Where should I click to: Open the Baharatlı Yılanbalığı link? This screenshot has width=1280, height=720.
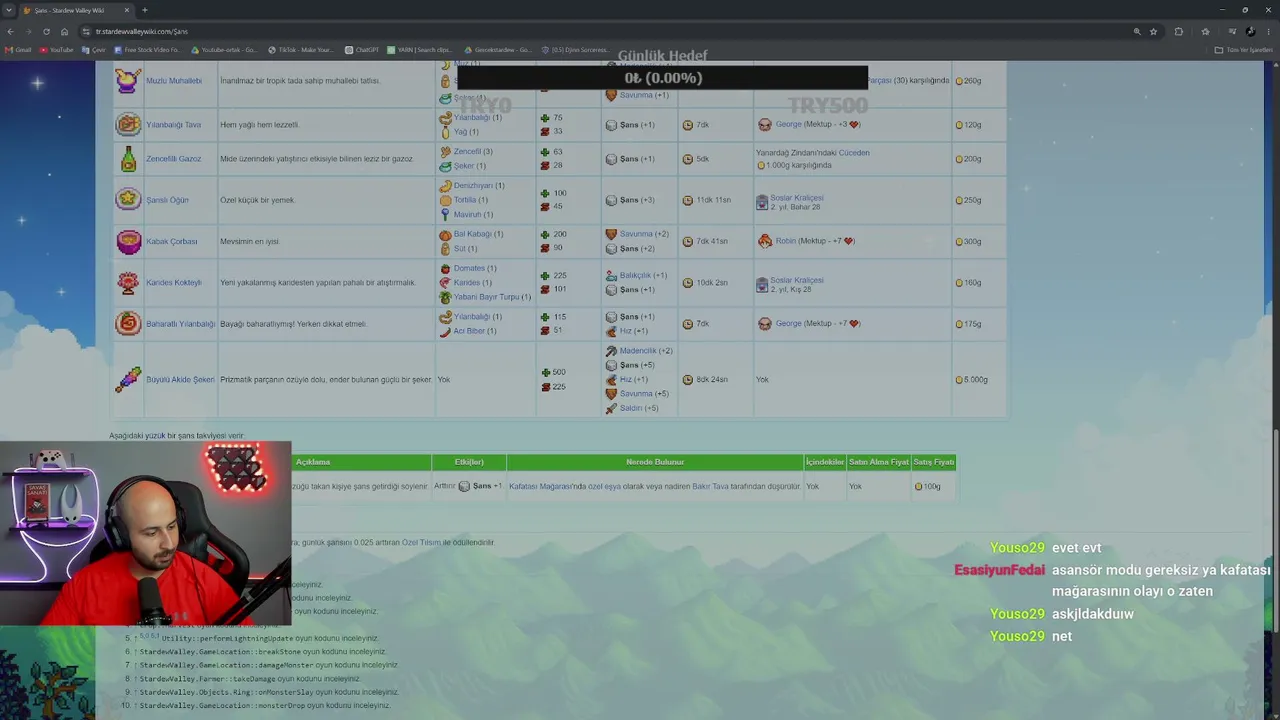(x=180, y=324)
